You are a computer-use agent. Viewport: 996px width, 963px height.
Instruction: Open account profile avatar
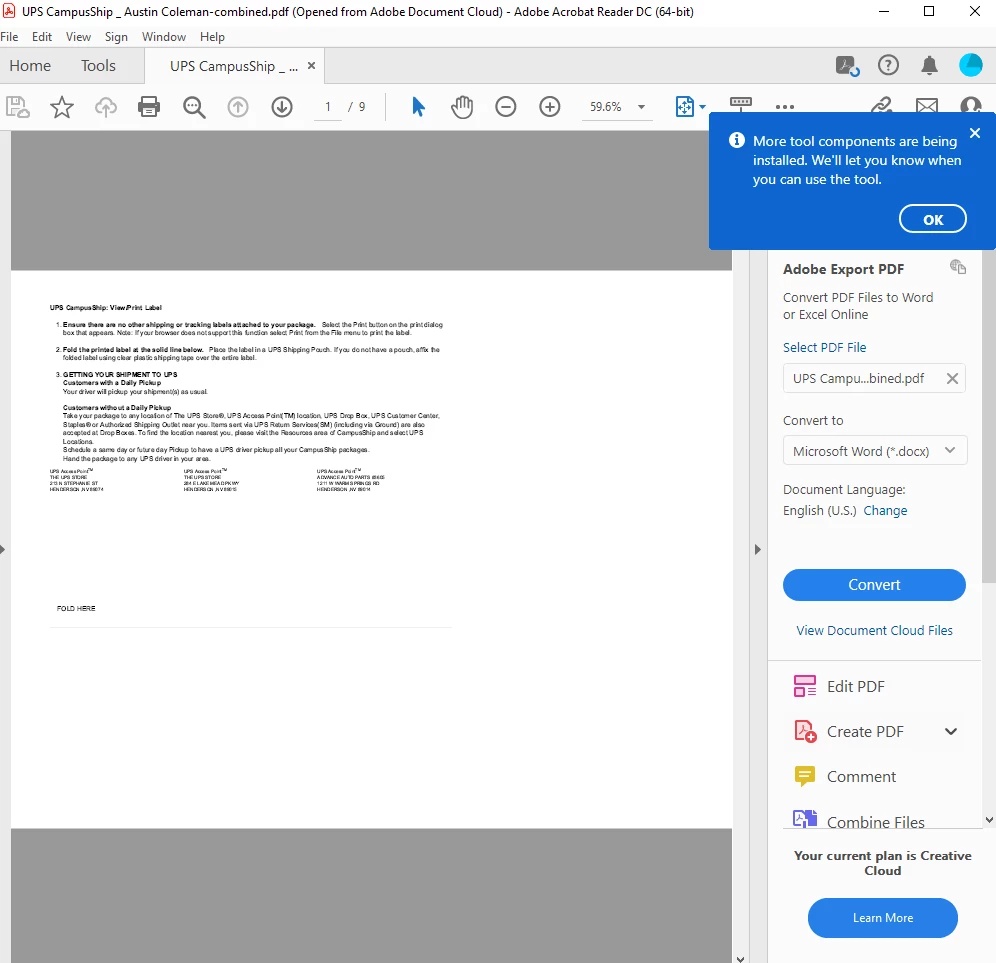[x=970, y=65]
